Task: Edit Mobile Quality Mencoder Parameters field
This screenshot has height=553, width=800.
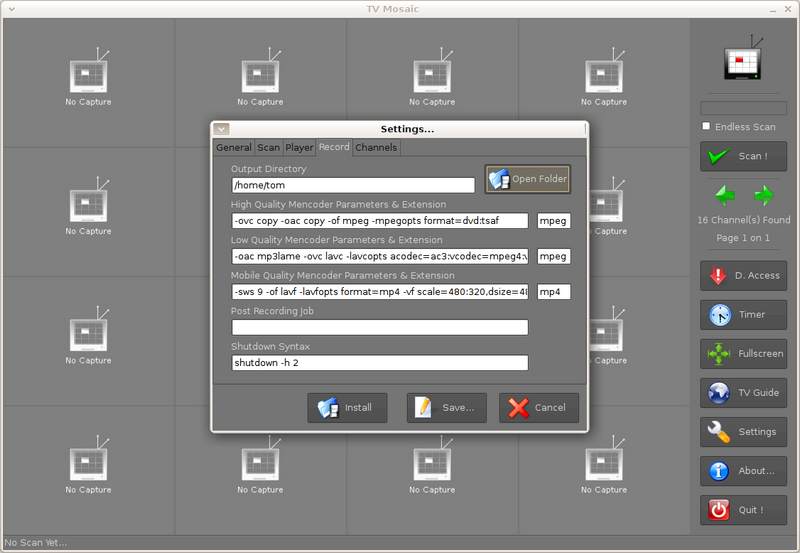Action: point(380,292)
